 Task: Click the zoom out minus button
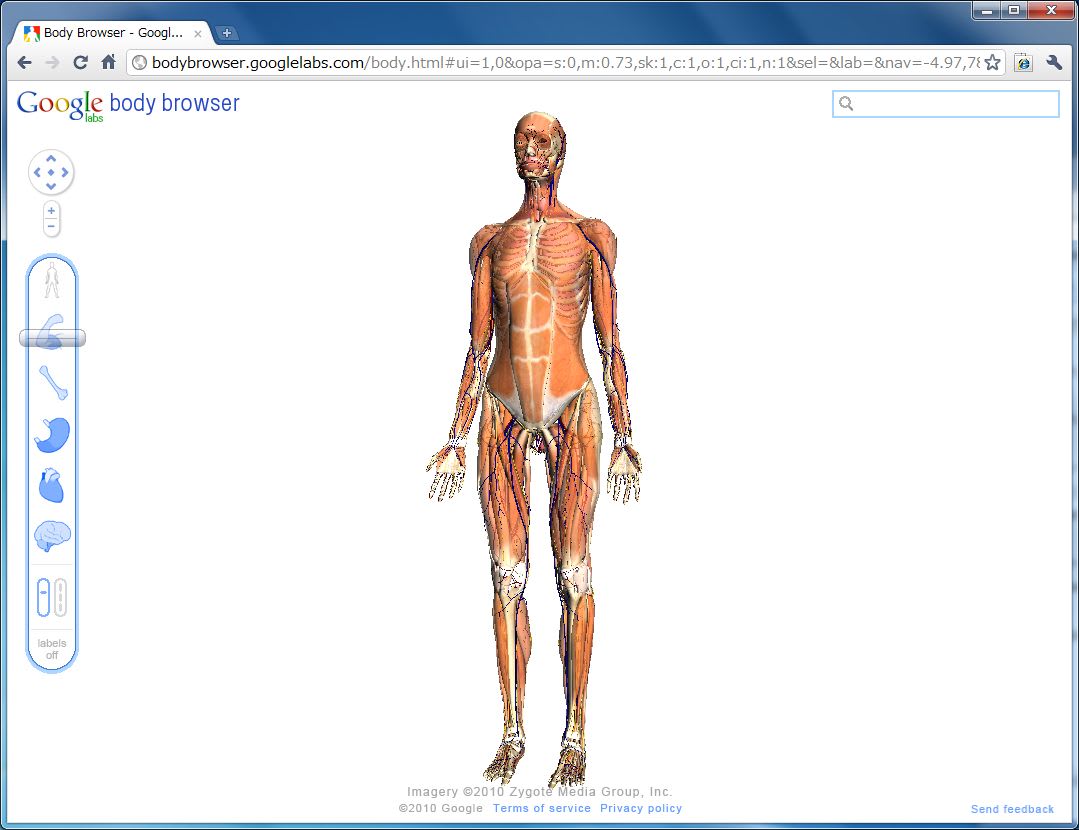pos(51,227)
